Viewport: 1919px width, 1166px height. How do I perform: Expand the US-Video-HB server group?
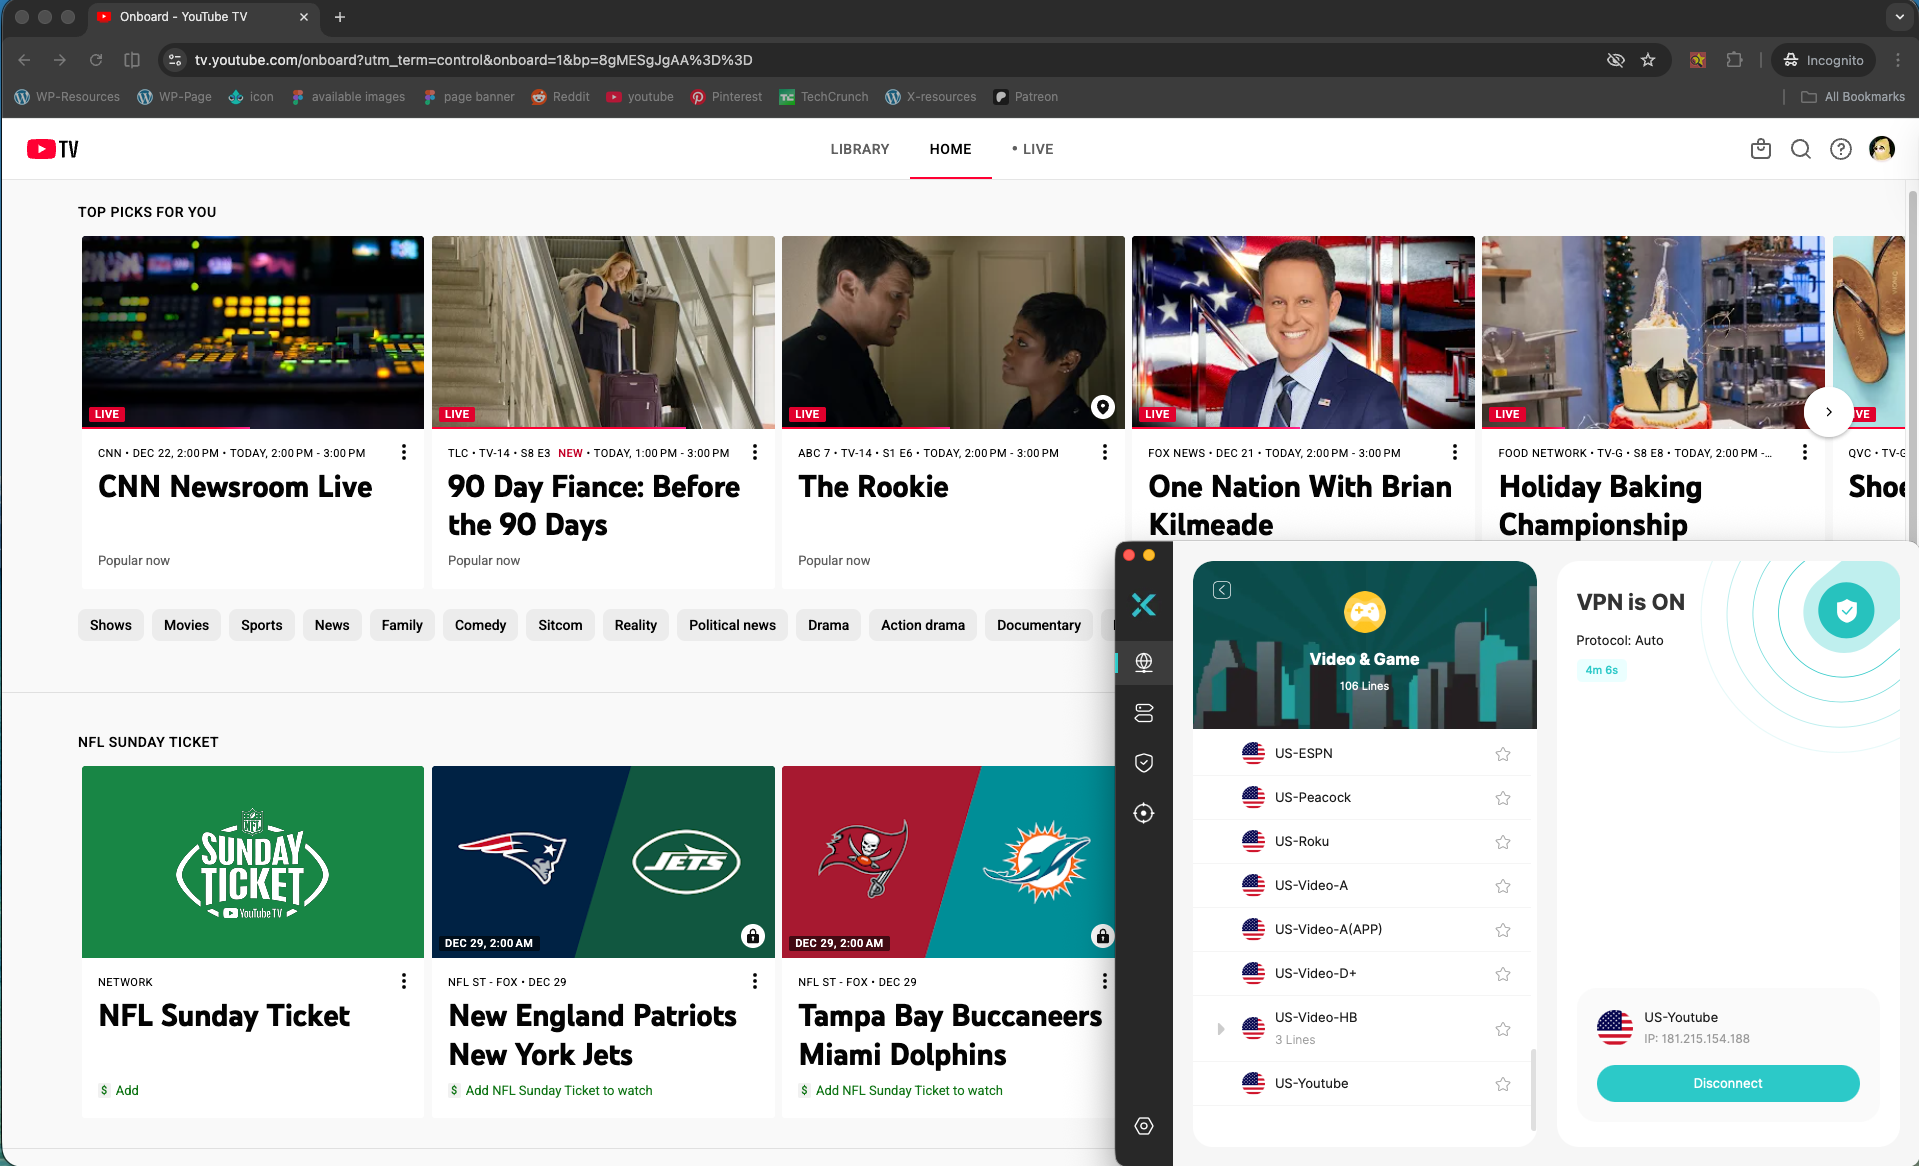(1220, 1028)
